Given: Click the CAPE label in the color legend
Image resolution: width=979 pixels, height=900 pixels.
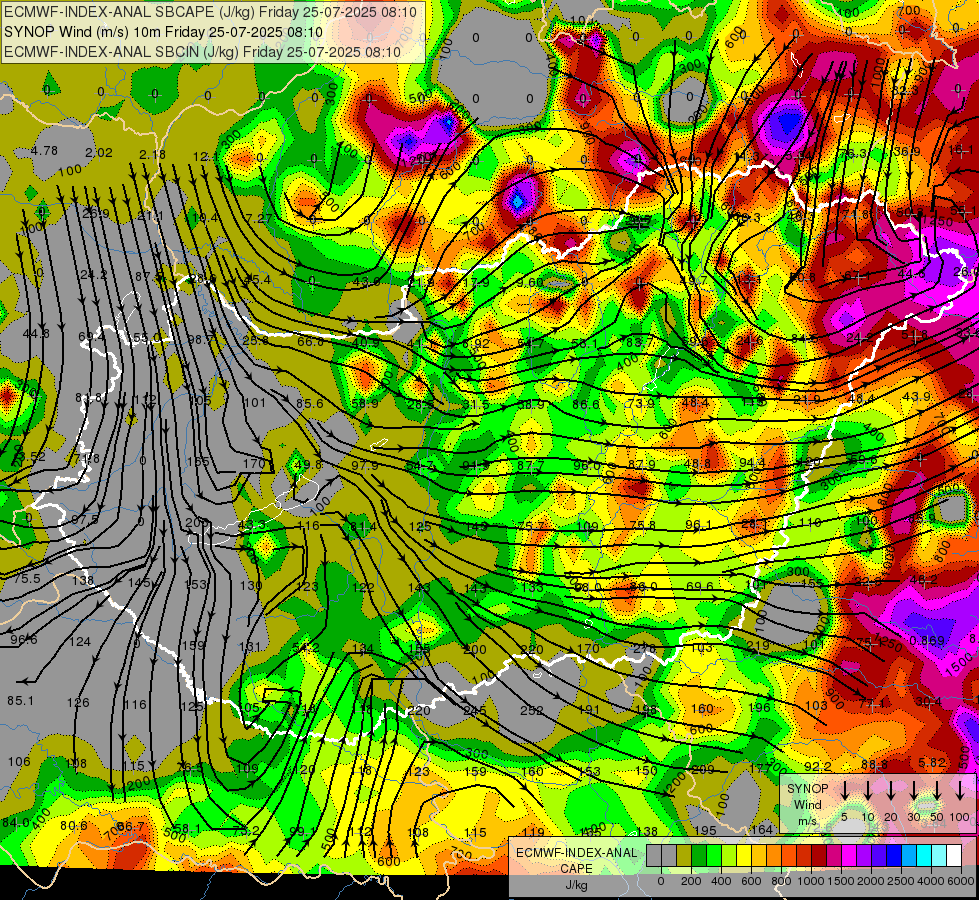Looking at the screenshot, I should click(x=576, y=869).
